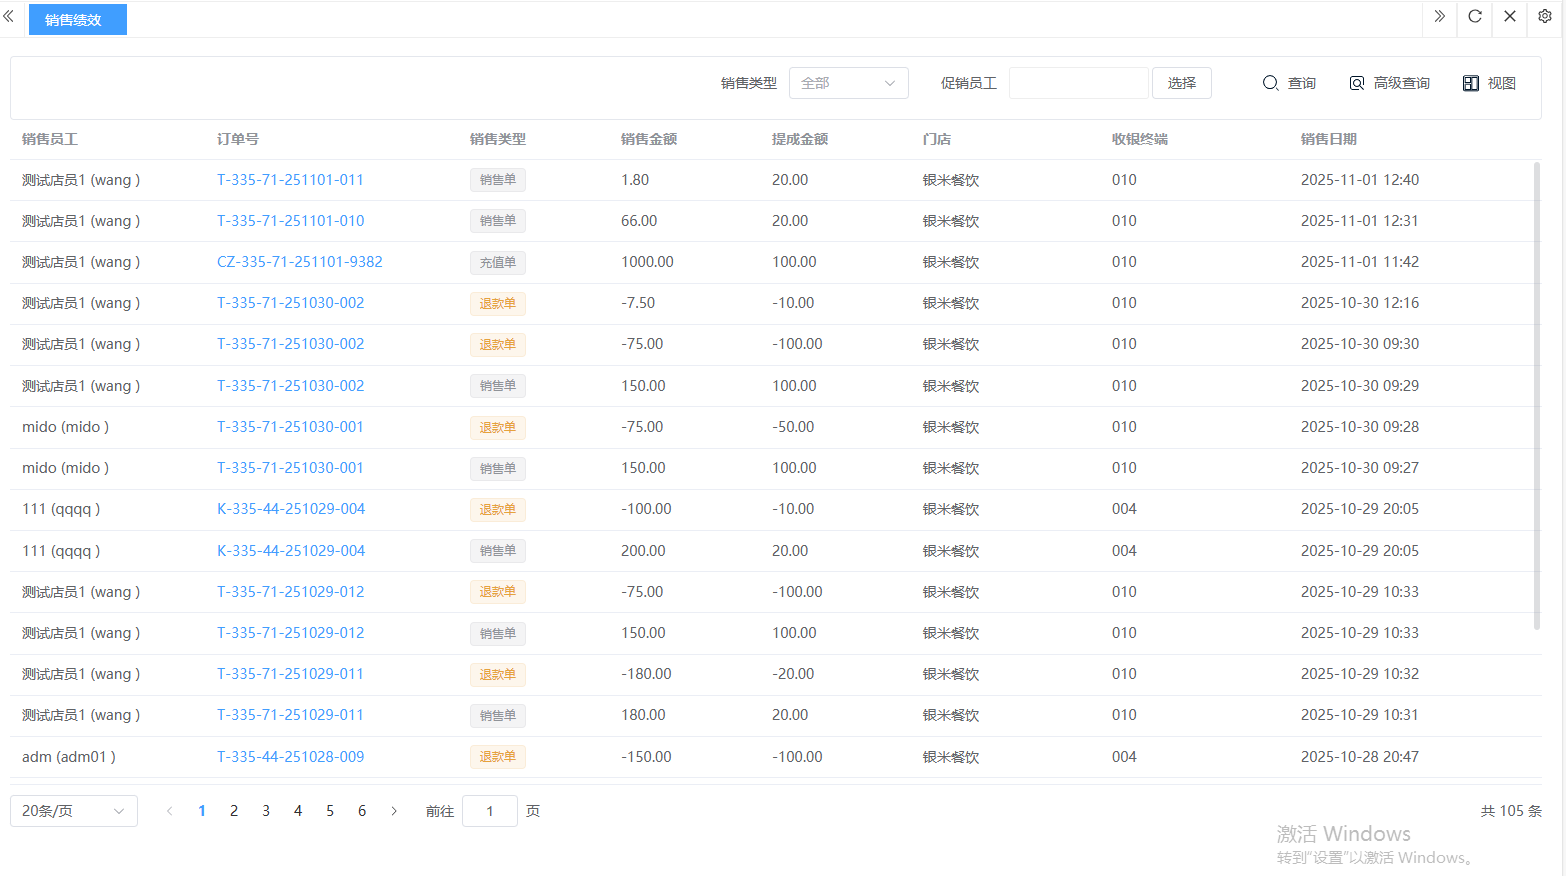Click the 促销员工 input field

point(1078,83)
